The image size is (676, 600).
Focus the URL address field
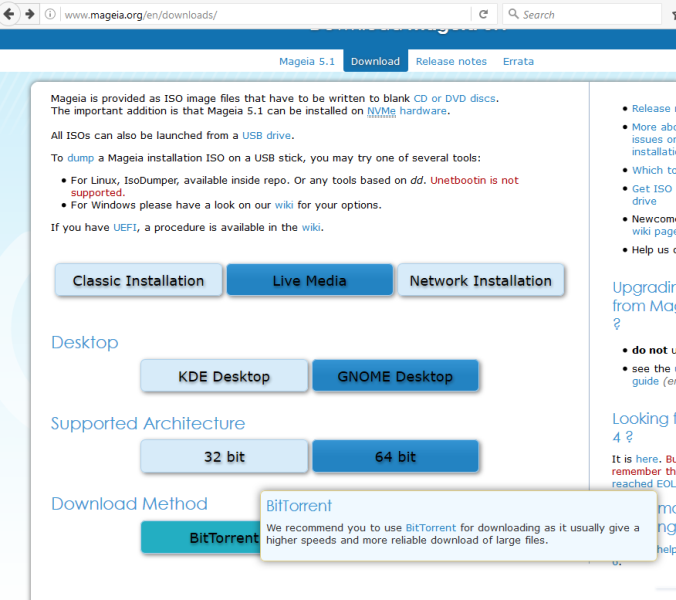click(267, 15)
